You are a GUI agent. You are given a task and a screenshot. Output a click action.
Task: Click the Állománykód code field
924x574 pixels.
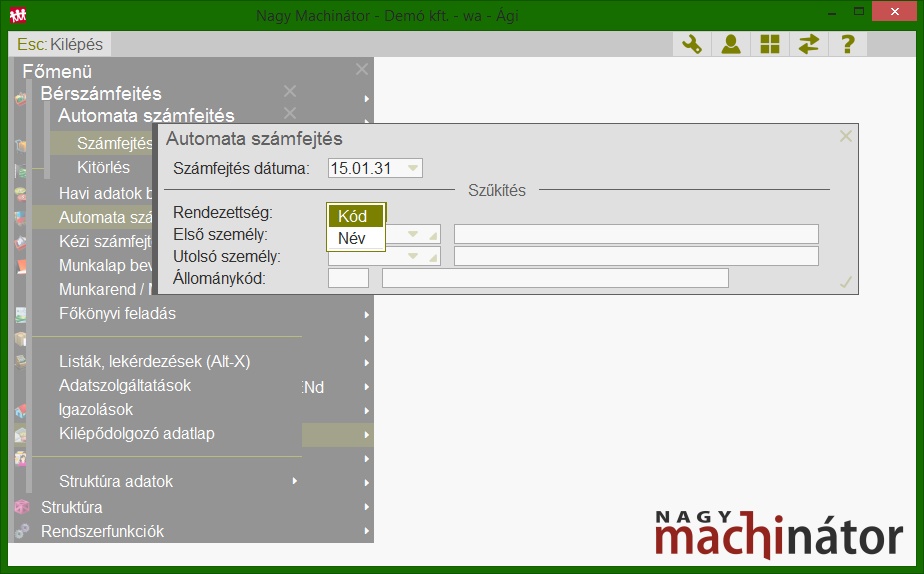[x=348, y=278]
